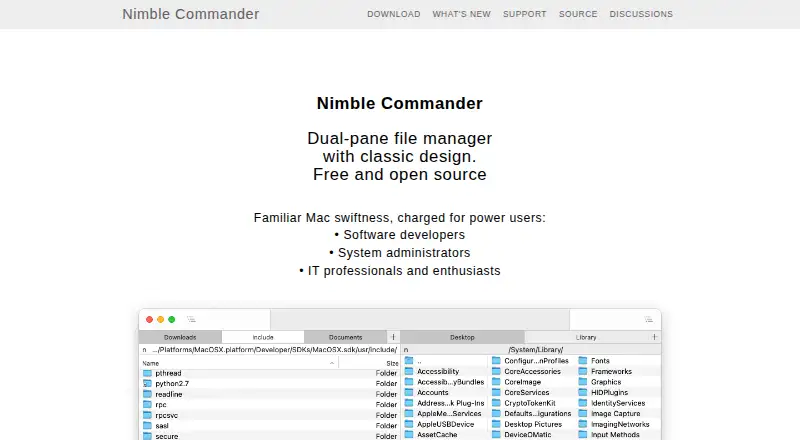The height and width of the screenshot is (440, 800).
Task: Switch to the Documents tab
Action: click(x=345, y=337)
